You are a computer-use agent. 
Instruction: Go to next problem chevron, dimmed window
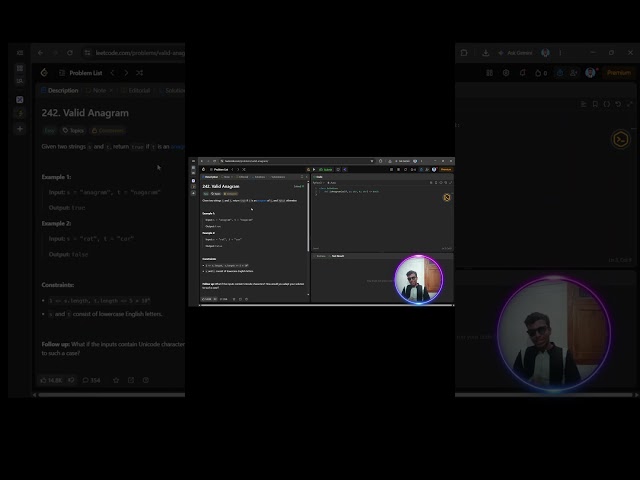tap(126, 73)
